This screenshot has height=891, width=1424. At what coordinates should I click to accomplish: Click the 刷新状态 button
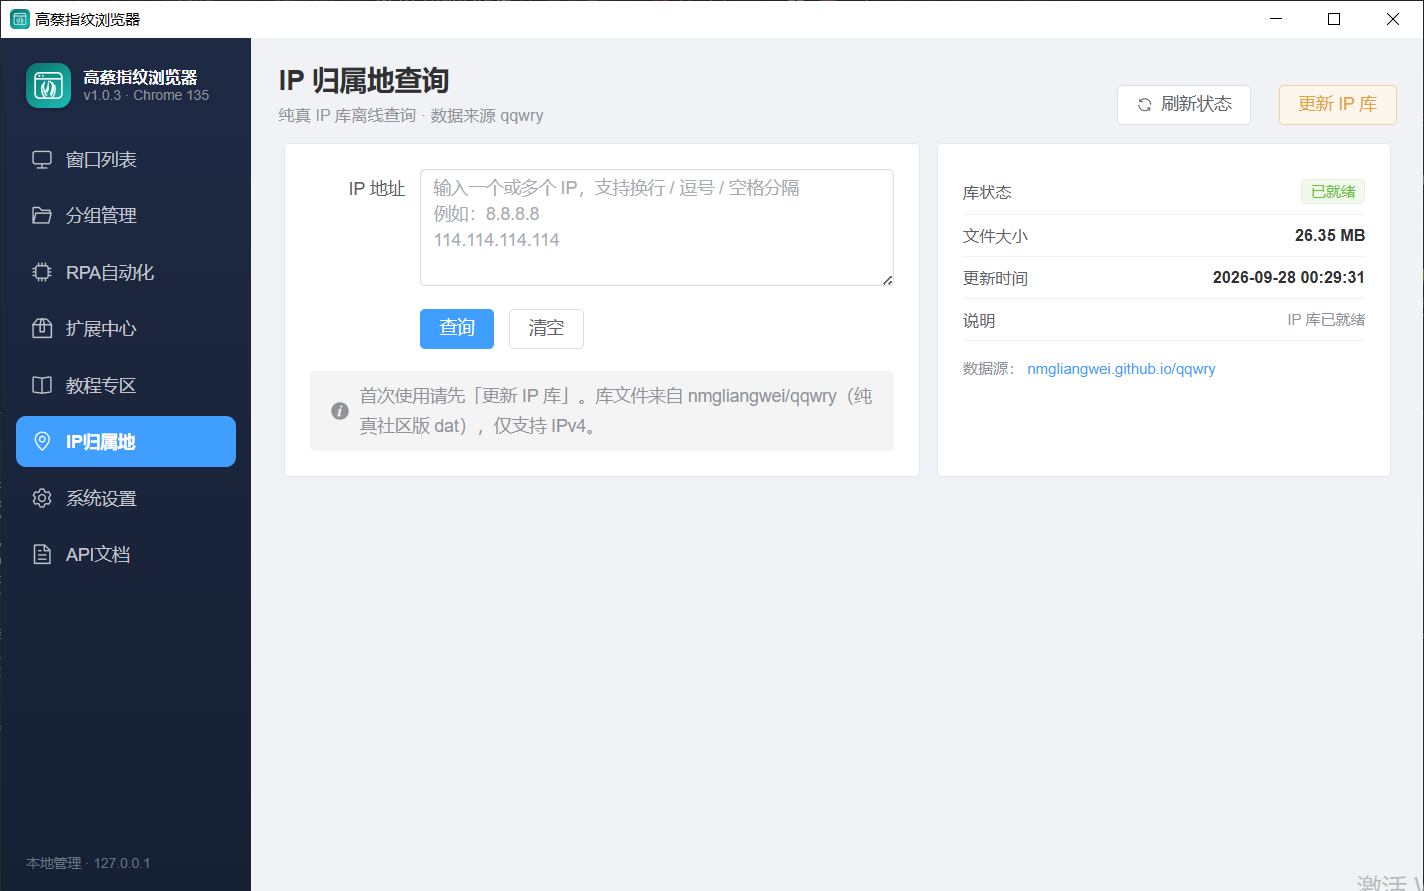pos(1184,104)
